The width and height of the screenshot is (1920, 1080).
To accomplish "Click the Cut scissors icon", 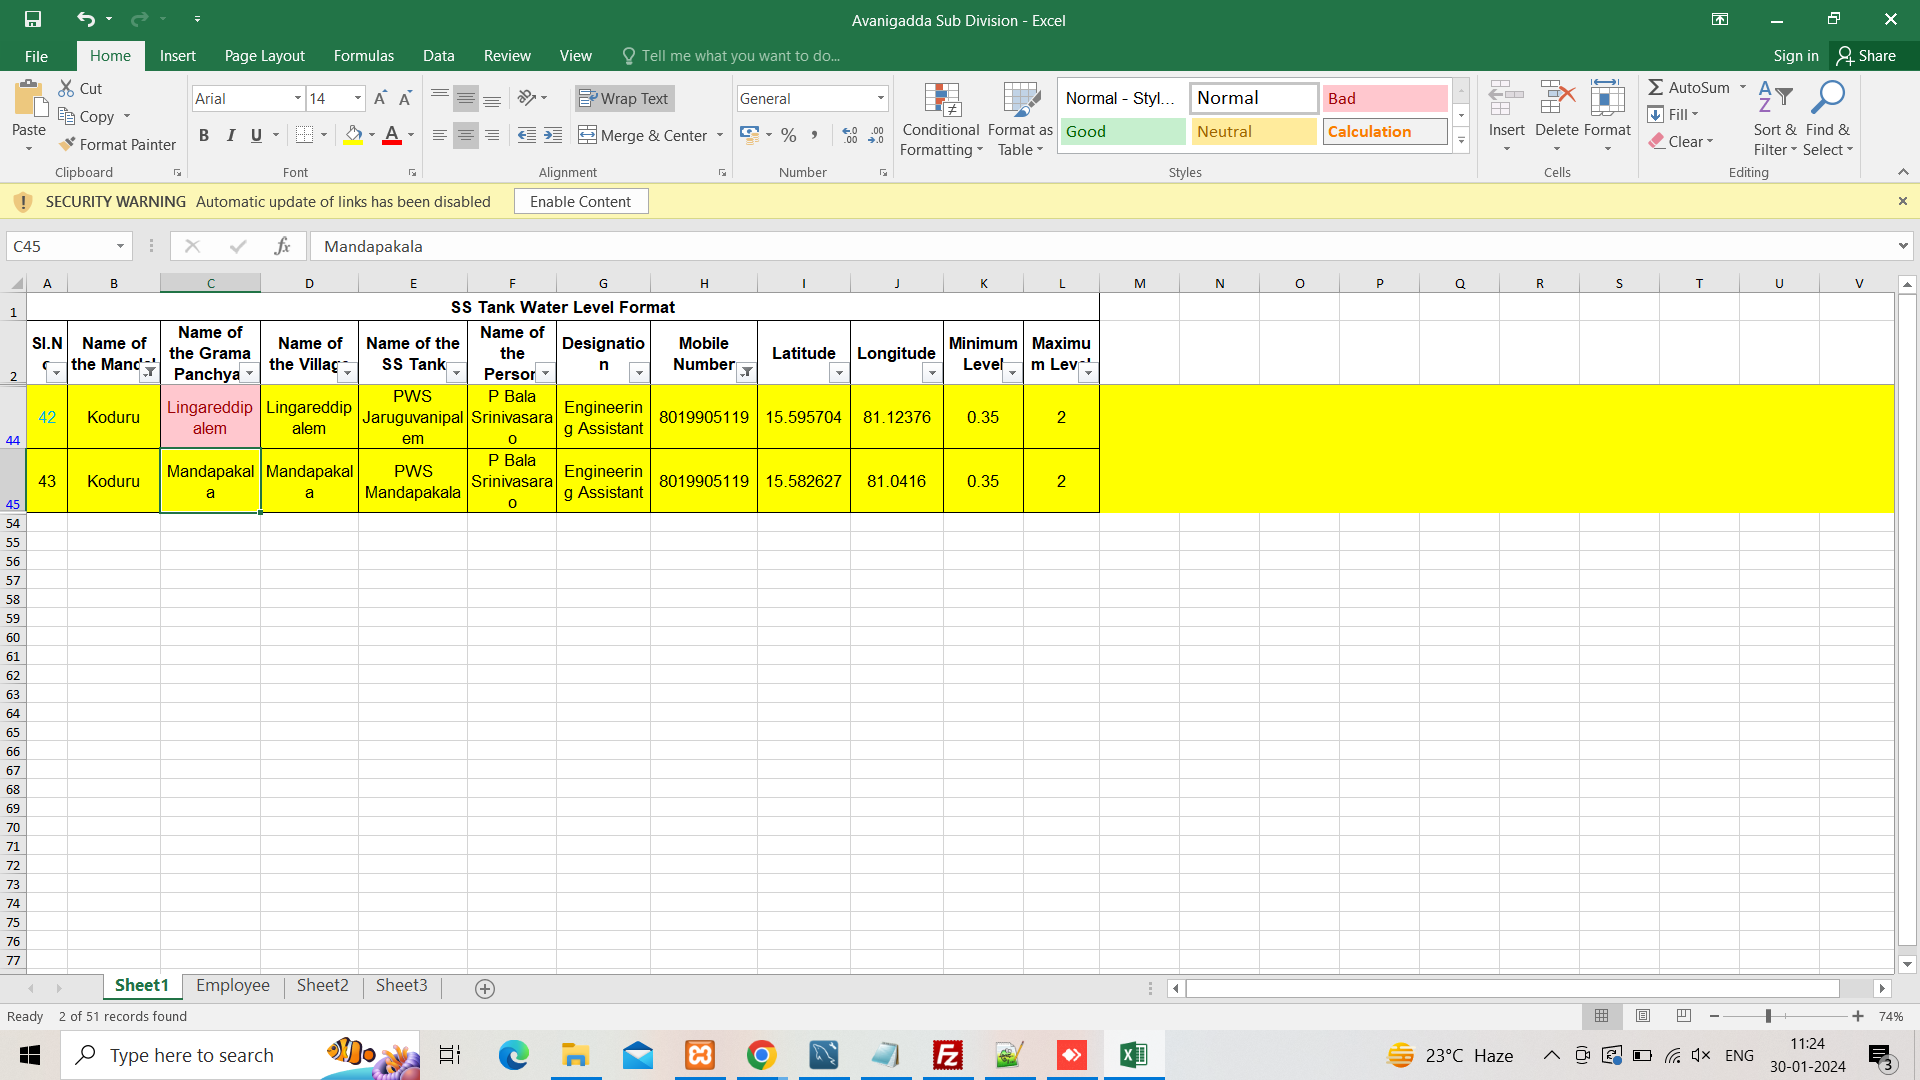I will tap(67, 88).
